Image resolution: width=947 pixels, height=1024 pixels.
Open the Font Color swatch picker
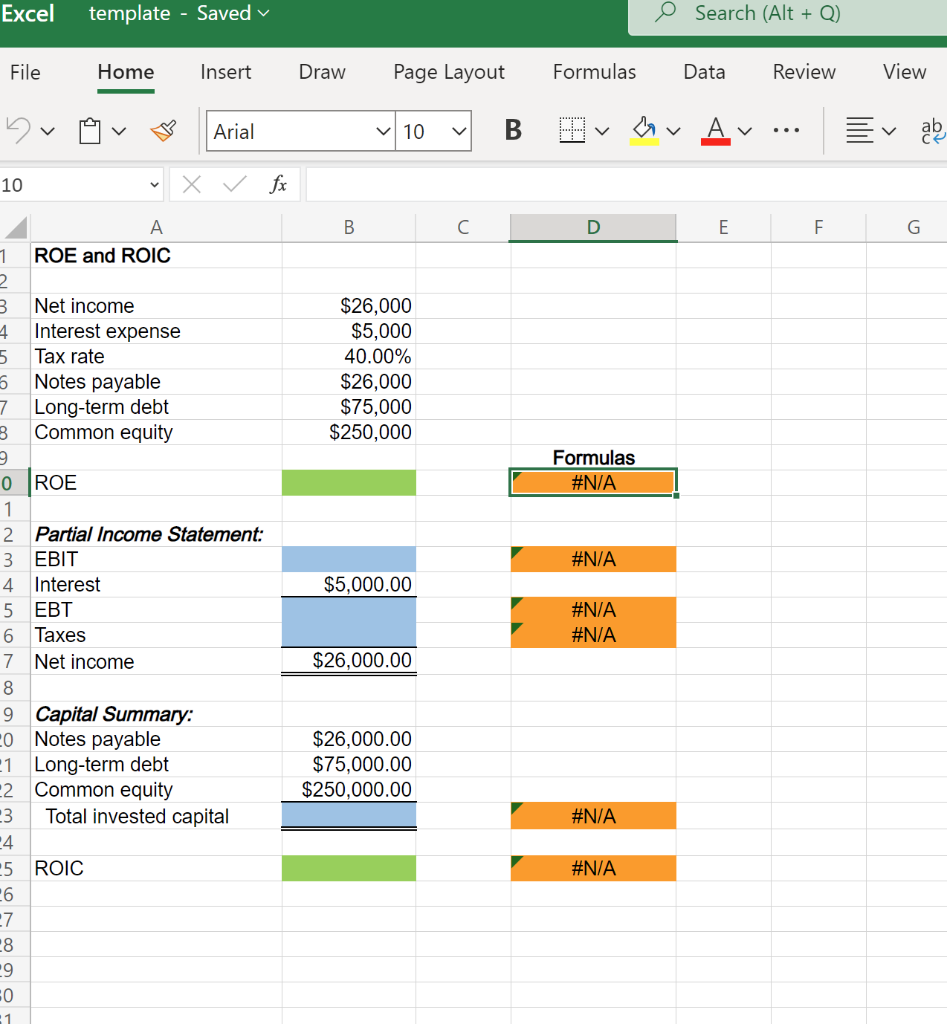(714, 130)
